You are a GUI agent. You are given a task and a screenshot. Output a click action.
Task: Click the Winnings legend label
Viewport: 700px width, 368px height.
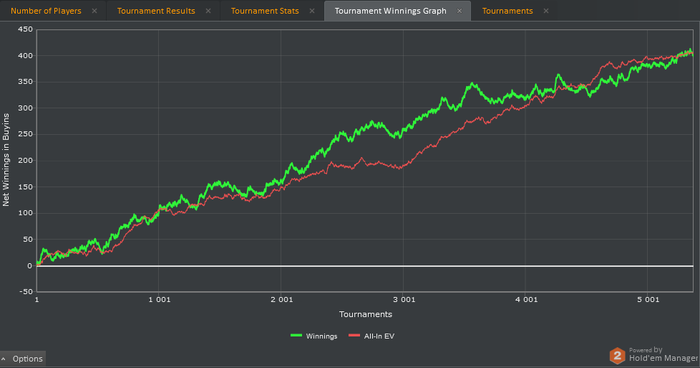pyautogui.click(x=321, y=336)
